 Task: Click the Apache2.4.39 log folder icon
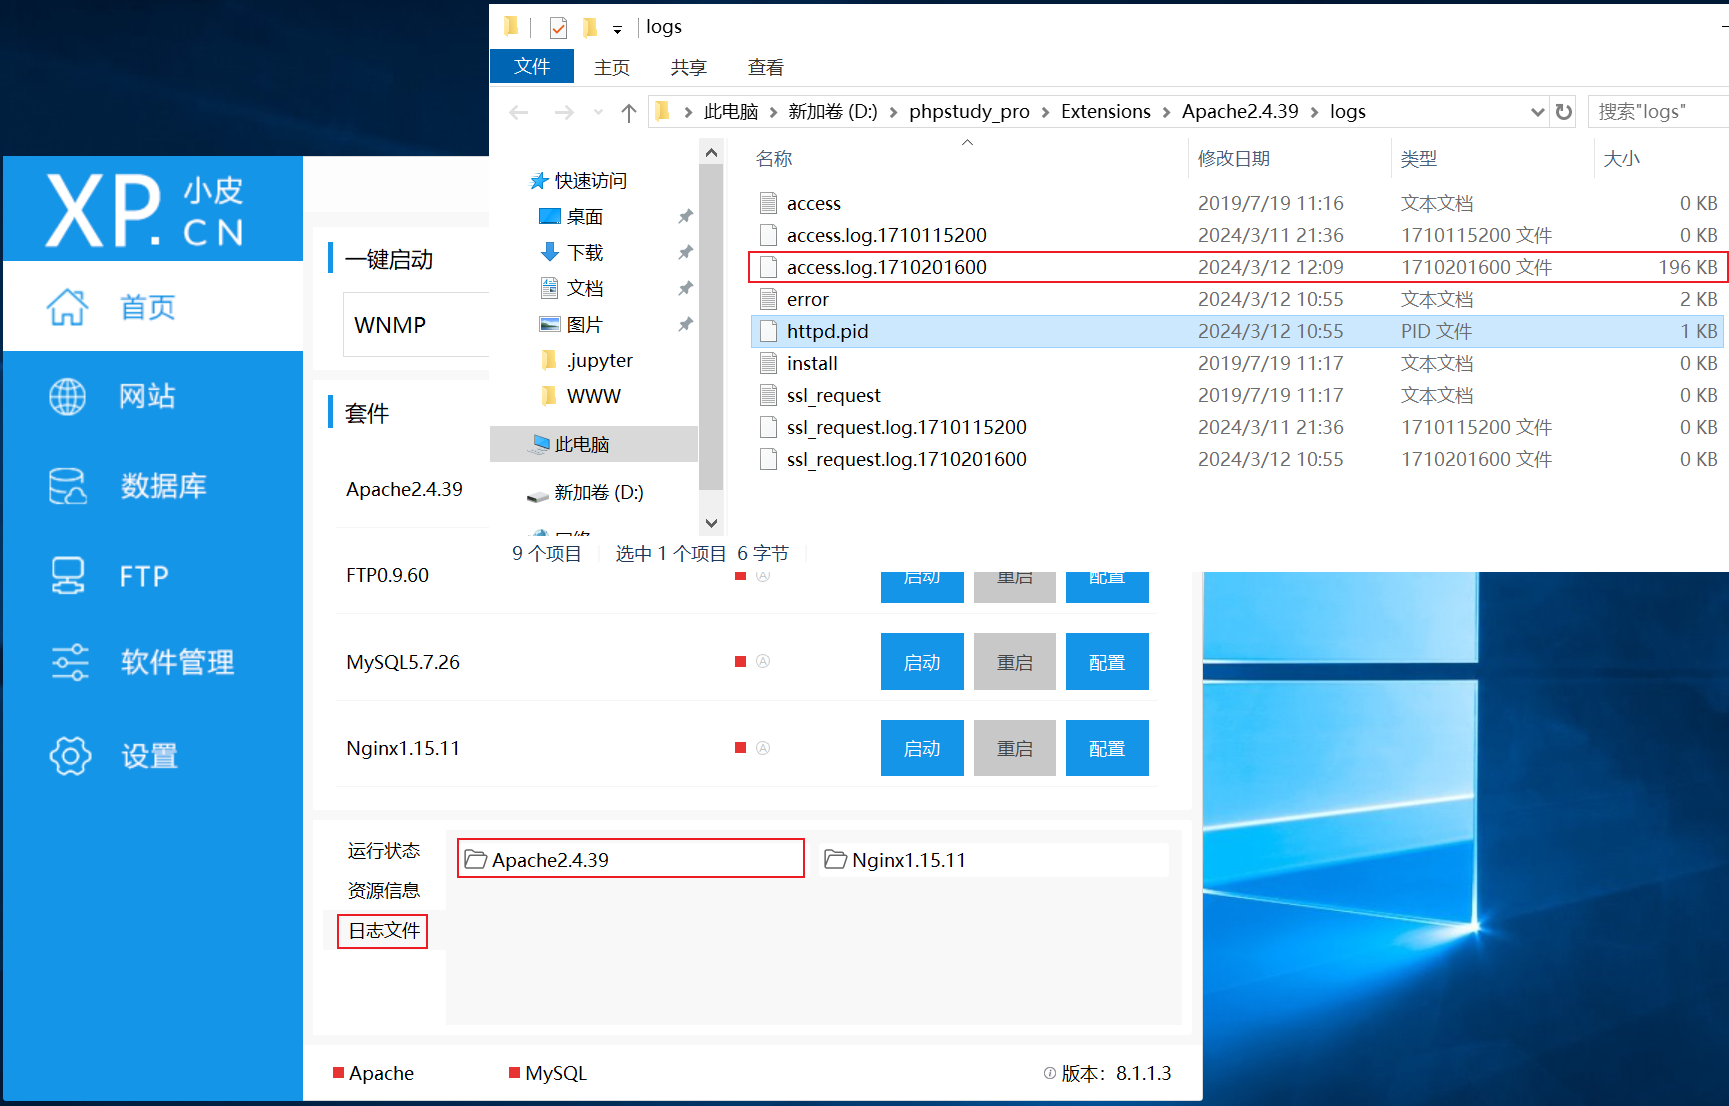(x=476, y=860)
